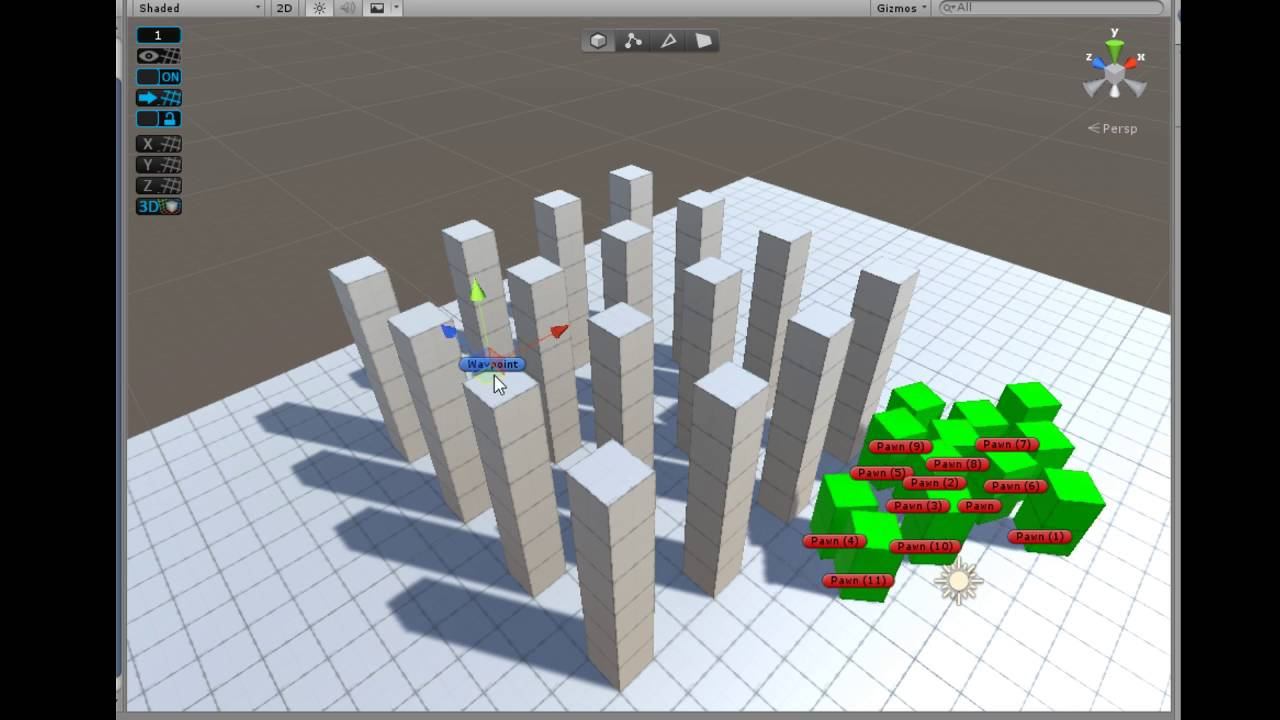Toggle skybox and effects image icon
The height and width of the screenshot is (720, 1280).
(377, 8)
